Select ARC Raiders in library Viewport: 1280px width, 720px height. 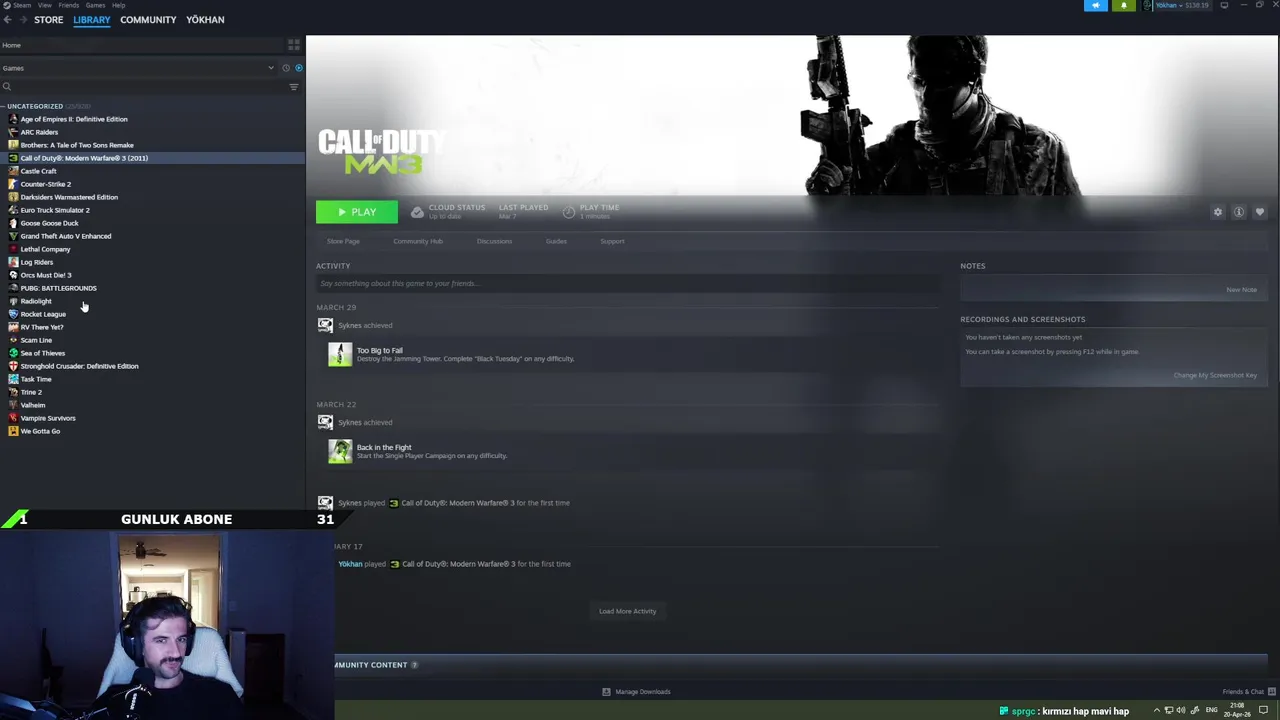click(x=39, y=132)
